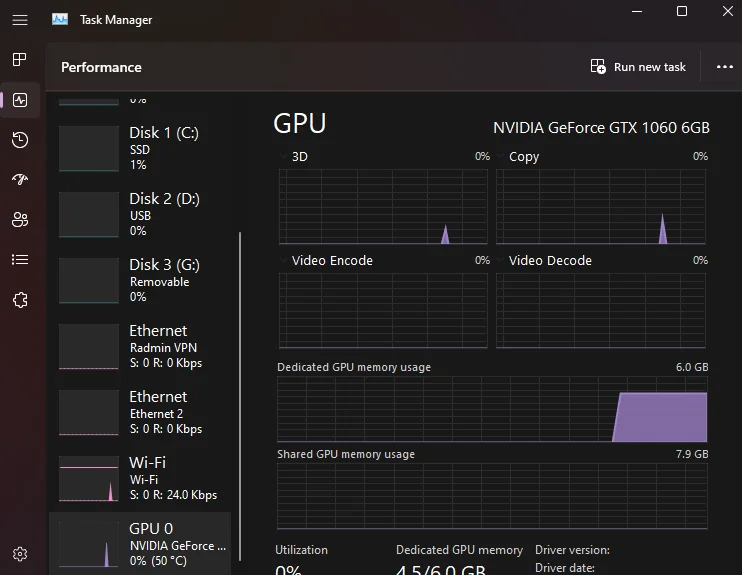Image resolution: width=742 pixels, height=575 pixels.
Task: Select Ethernet 2 adapter entry
Action: point(140,412)
